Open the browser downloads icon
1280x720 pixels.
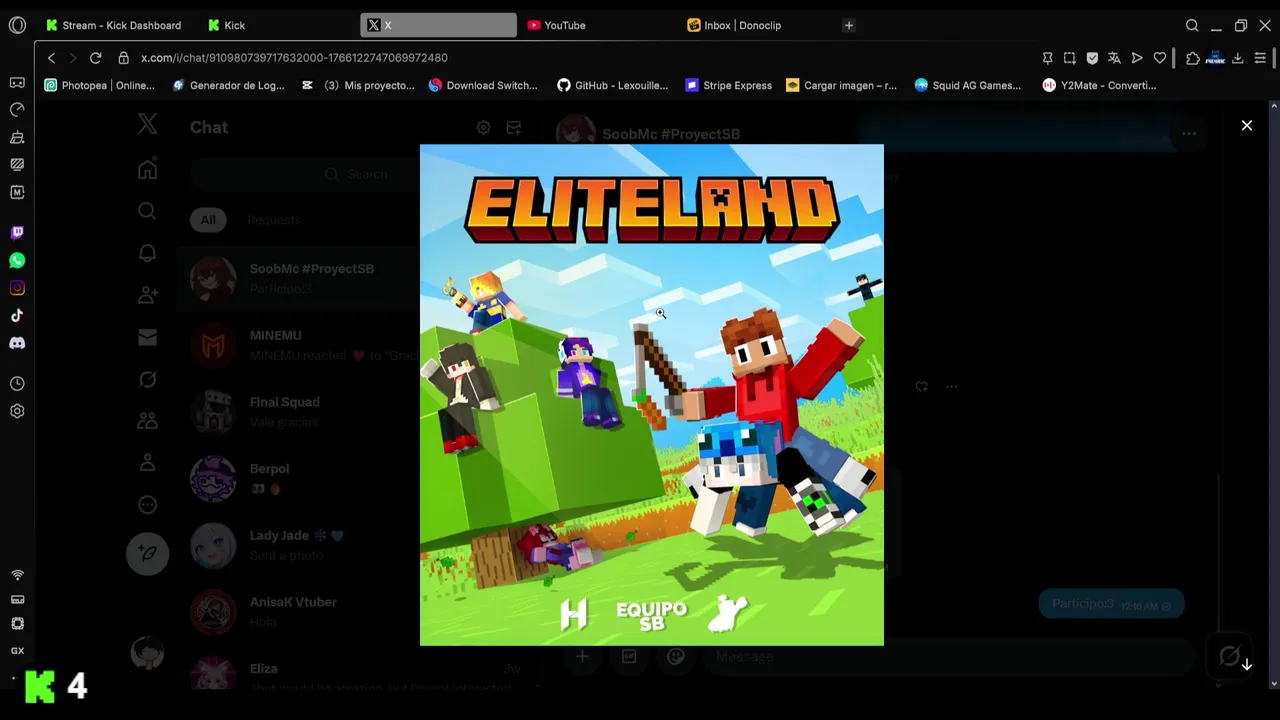pyautogui.click(x=1237, y=58)
